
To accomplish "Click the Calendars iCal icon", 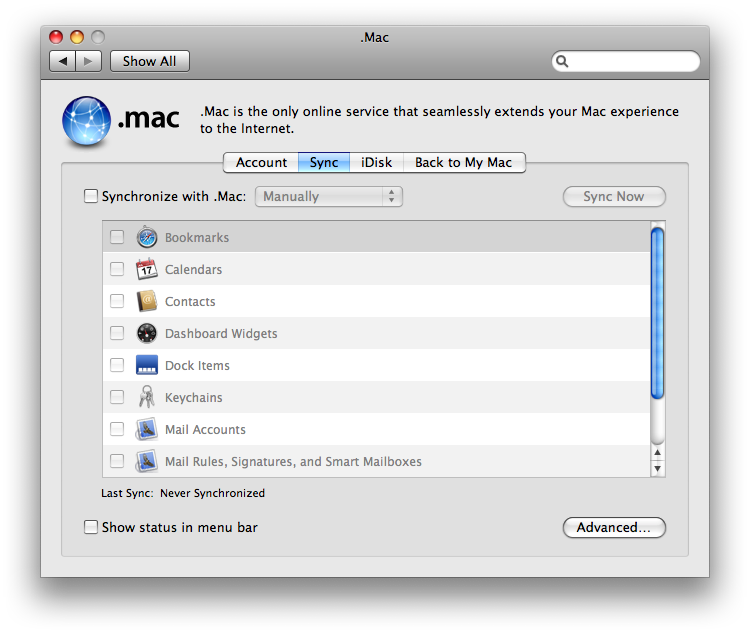I will coord(146,269).
